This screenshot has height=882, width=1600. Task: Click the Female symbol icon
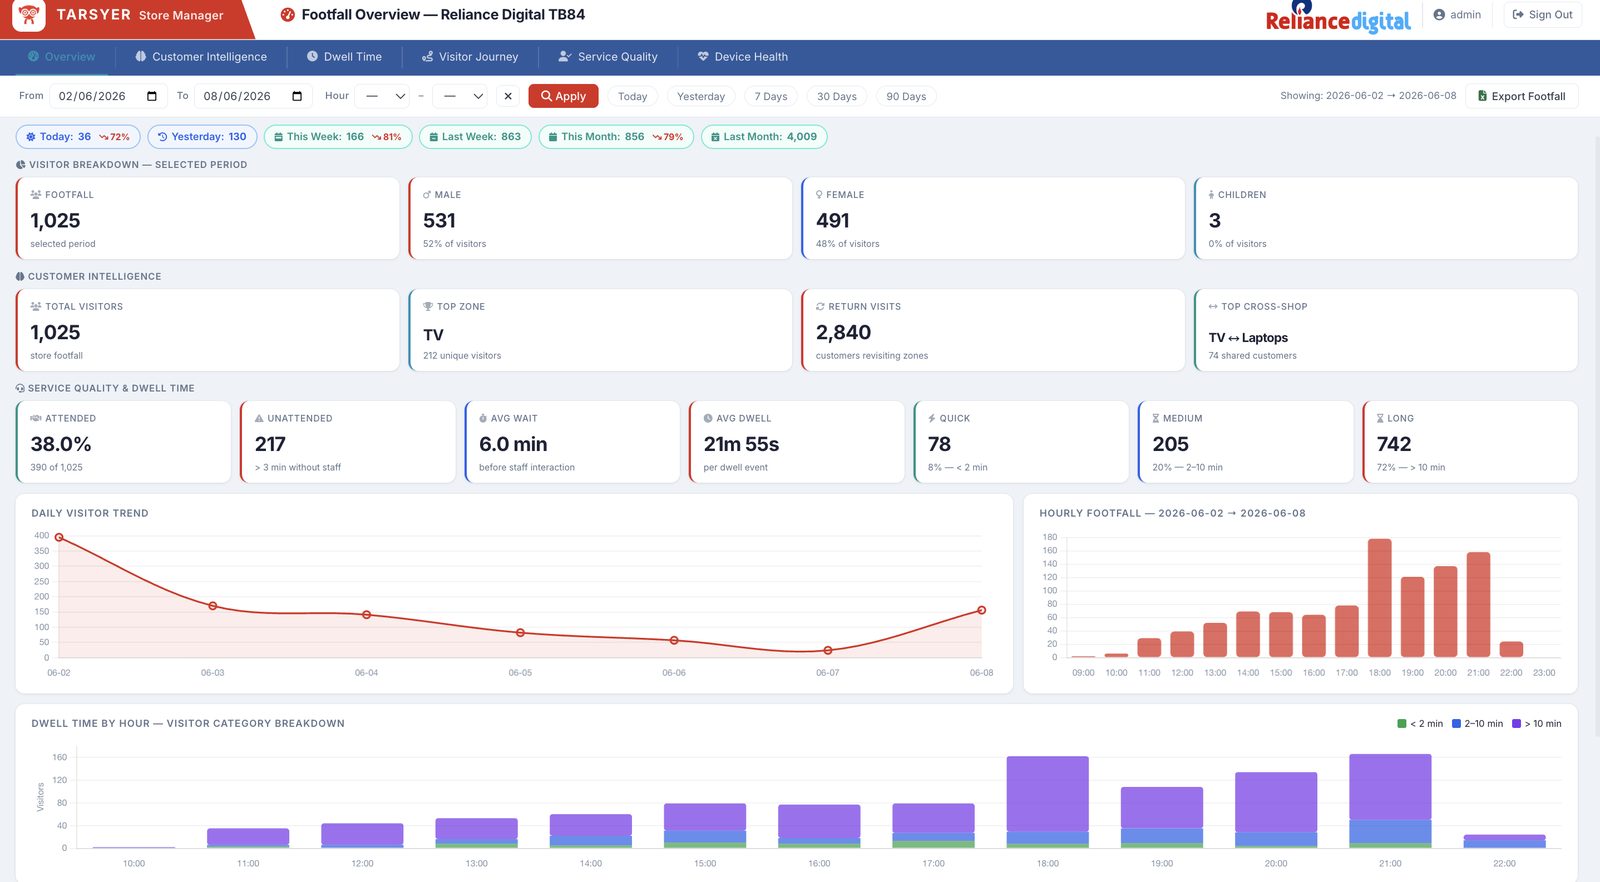click(x=819, y=195)
